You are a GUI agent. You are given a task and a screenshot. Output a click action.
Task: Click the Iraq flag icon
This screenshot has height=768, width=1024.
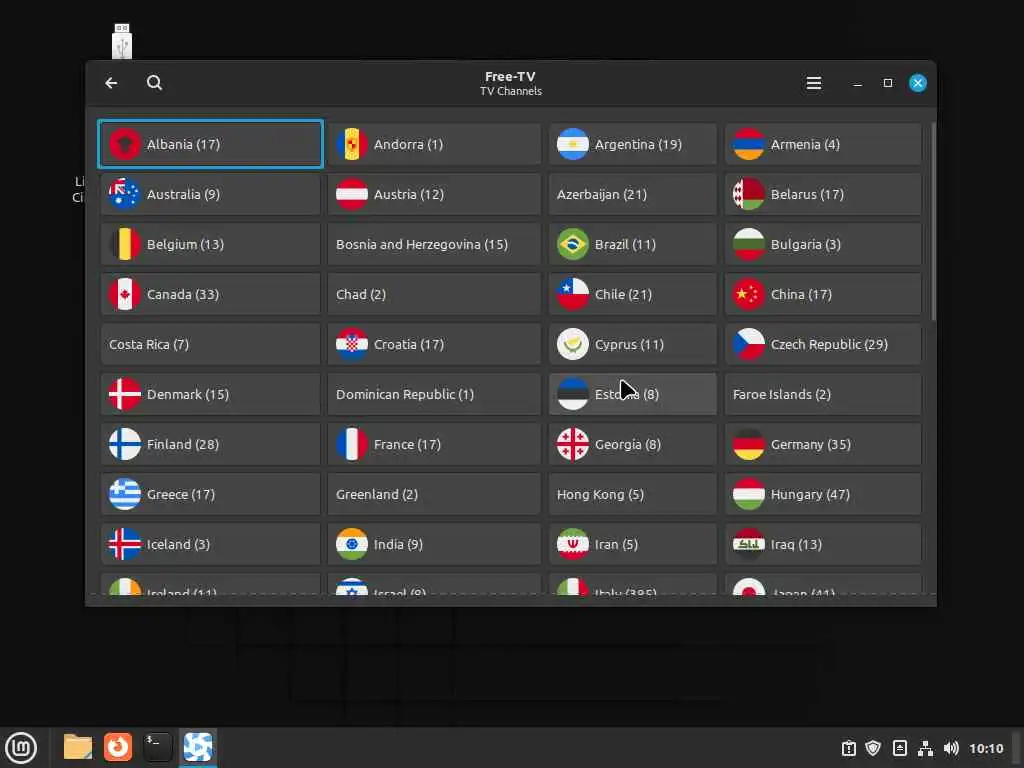tap(748, 545)
